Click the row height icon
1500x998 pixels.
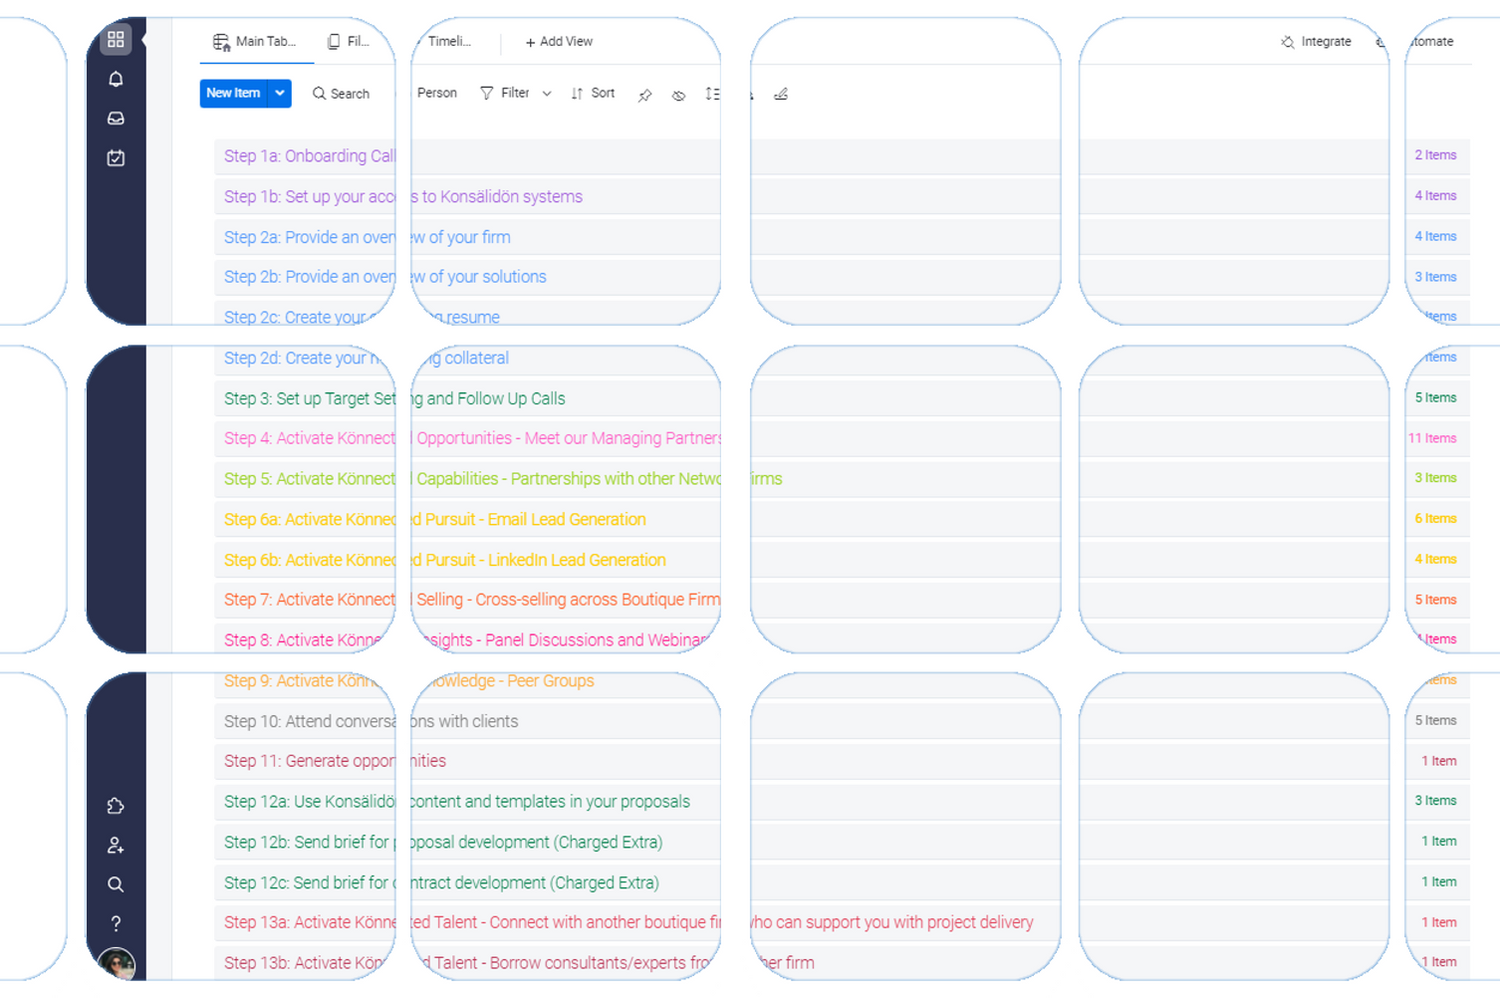point(712,94)
